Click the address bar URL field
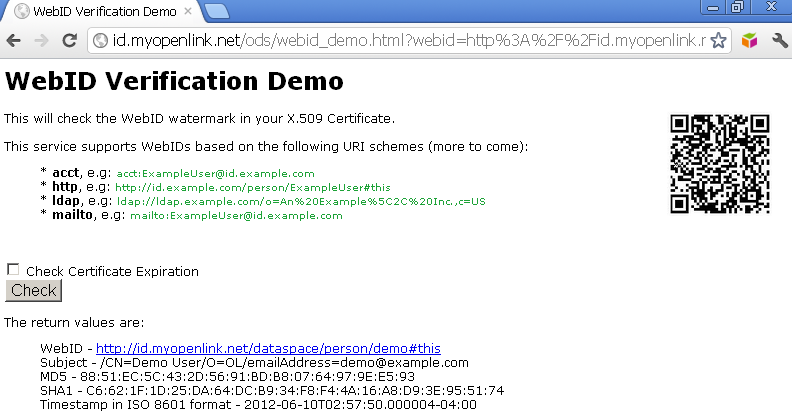 [400, 41]
